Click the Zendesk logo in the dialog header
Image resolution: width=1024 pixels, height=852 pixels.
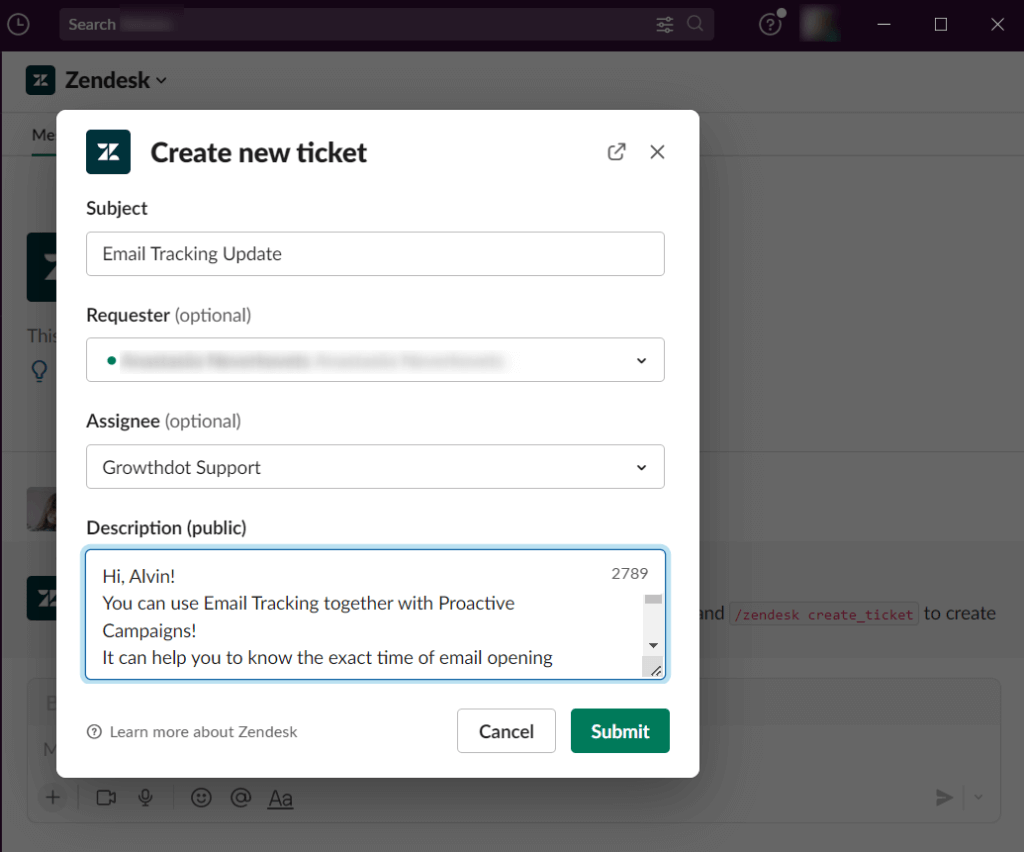(108, 151)
